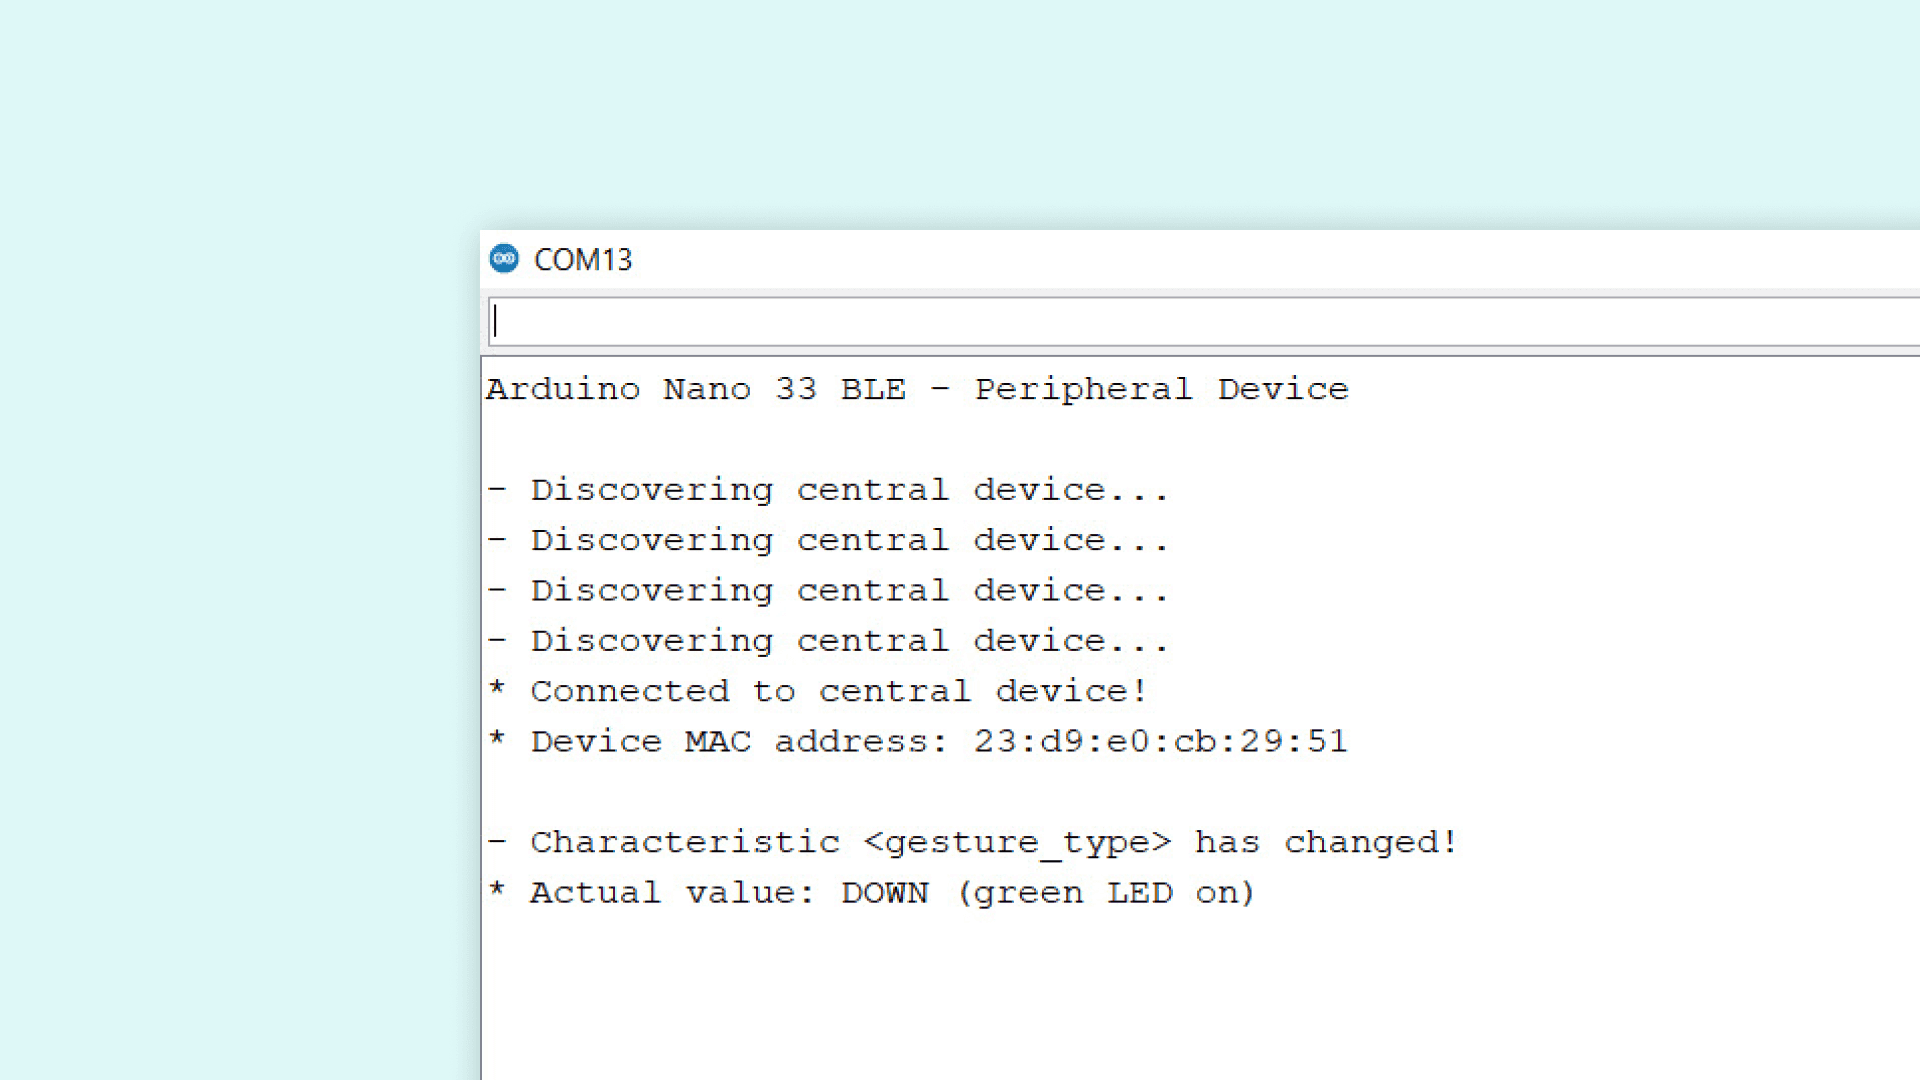Click the word "Characteristic" in the output
The image size is (1920, 1080).
[x=684, y=843]
